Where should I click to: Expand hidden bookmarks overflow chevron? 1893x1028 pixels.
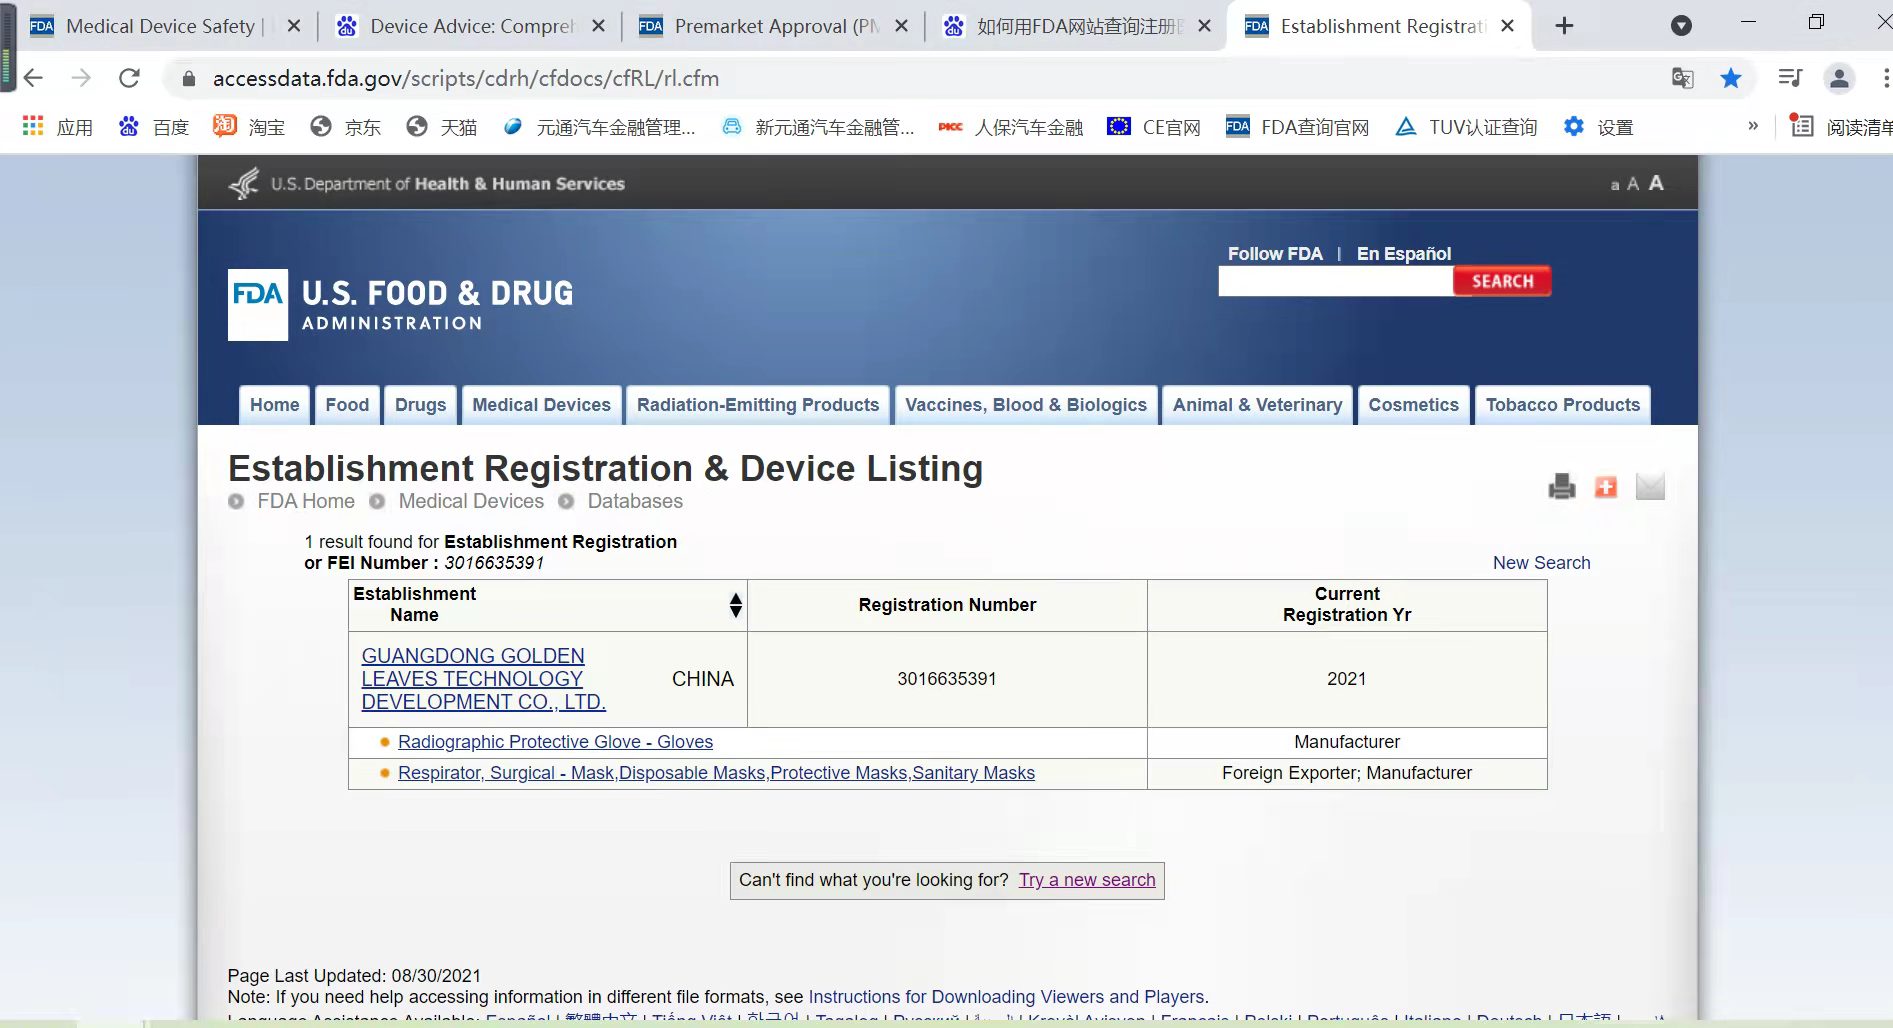[1753, 126]
